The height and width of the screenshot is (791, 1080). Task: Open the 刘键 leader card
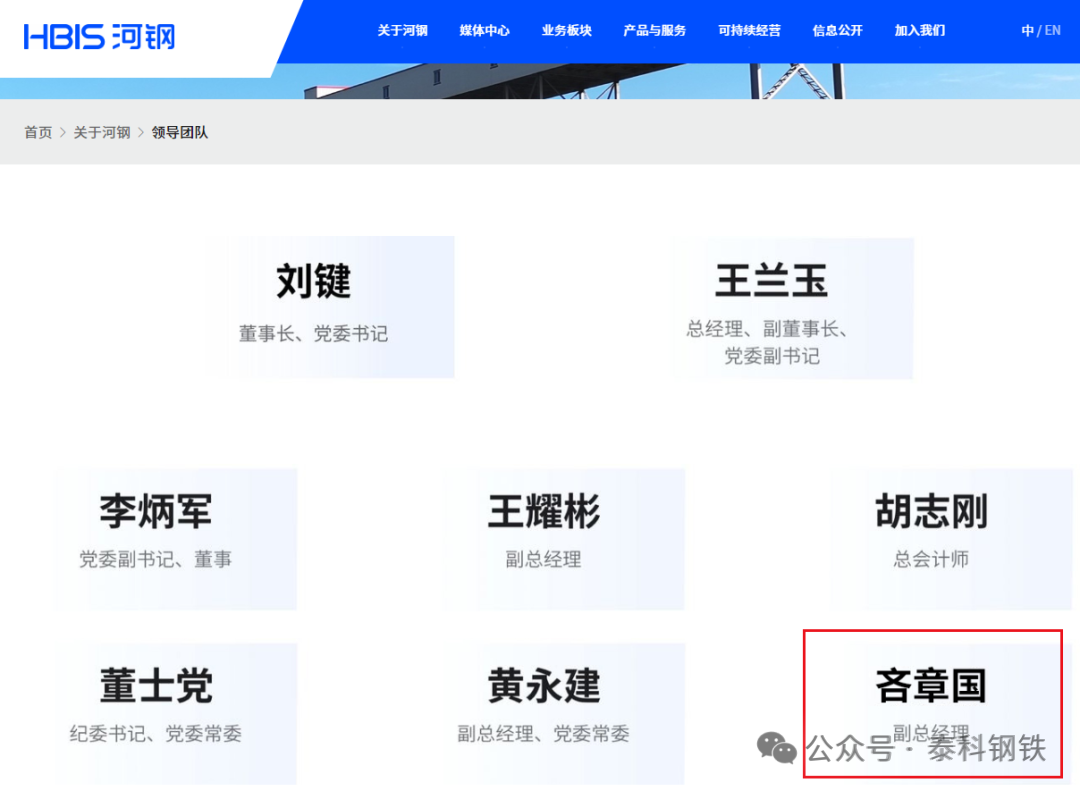(x=329, y=307)
